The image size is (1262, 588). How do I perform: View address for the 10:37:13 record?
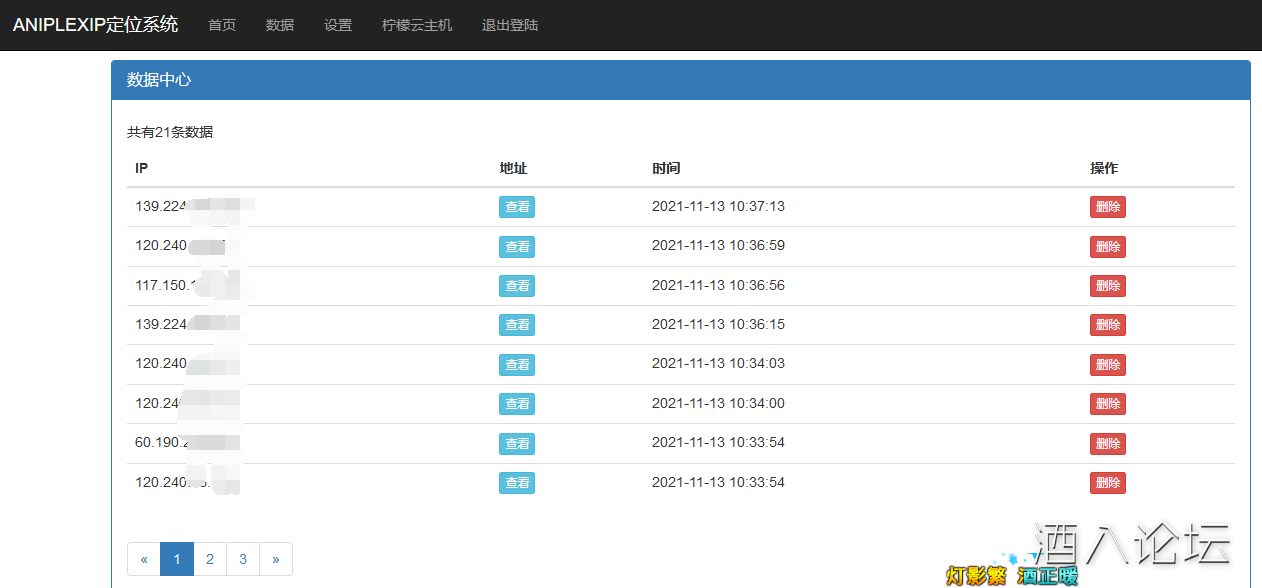[517, 207]
